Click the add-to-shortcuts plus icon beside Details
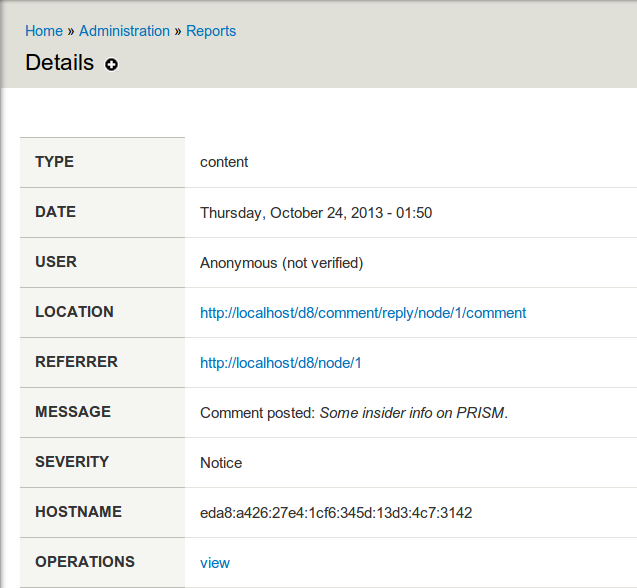The image size is (637, 588). [x=111, y=64]
